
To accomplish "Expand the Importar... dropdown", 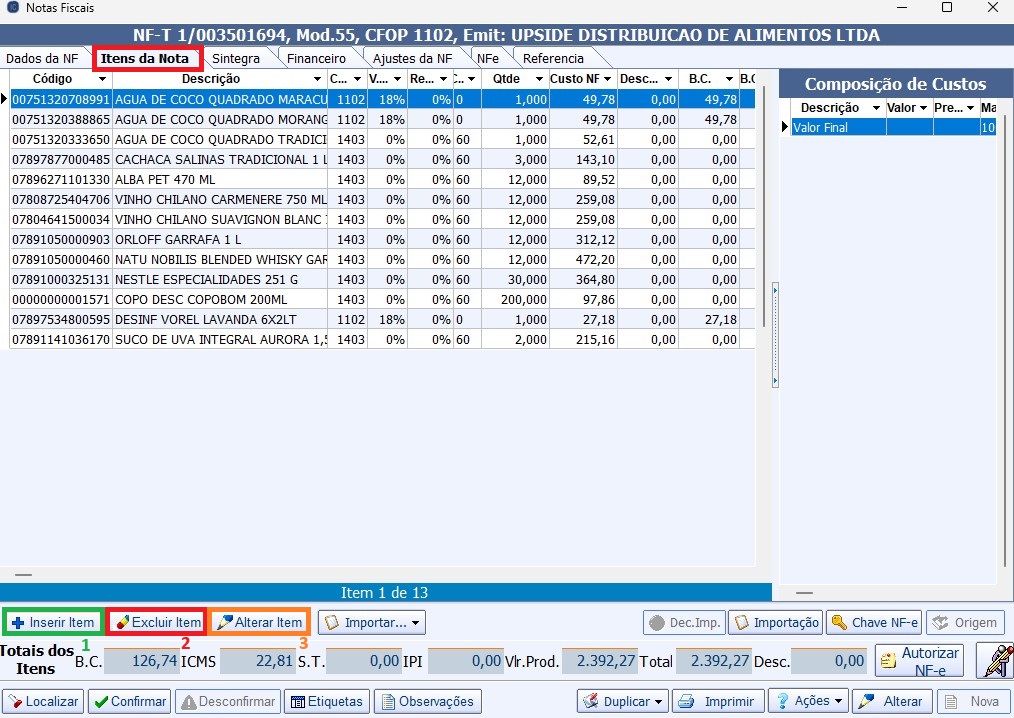I will [x=414, y=623].
